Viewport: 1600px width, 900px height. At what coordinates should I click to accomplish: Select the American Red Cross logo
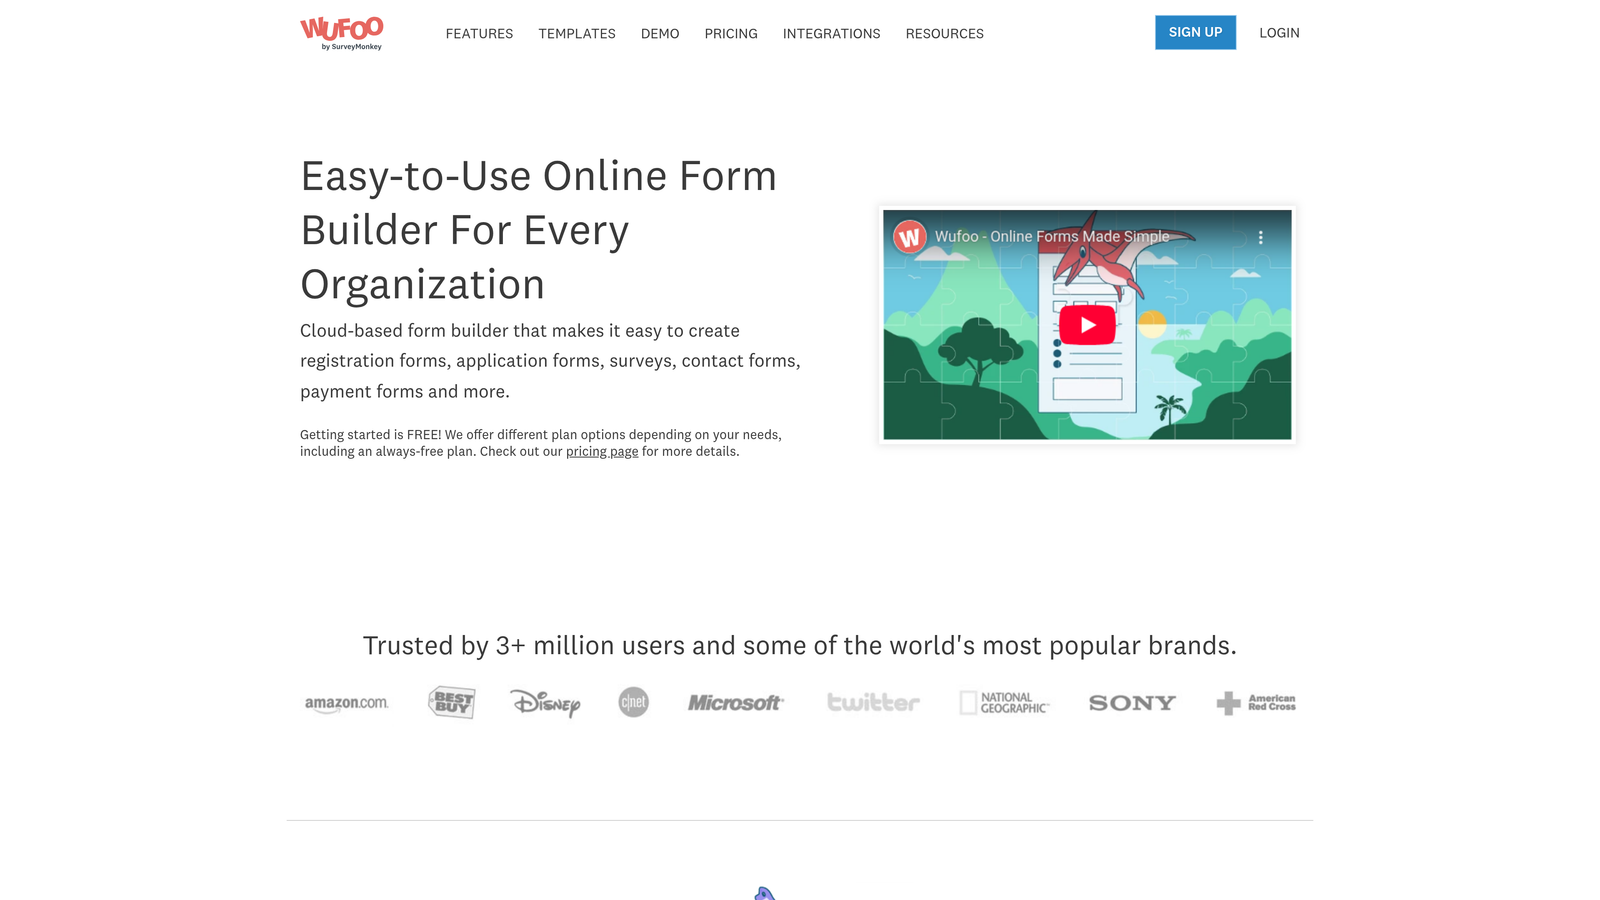coord(1255,702)
